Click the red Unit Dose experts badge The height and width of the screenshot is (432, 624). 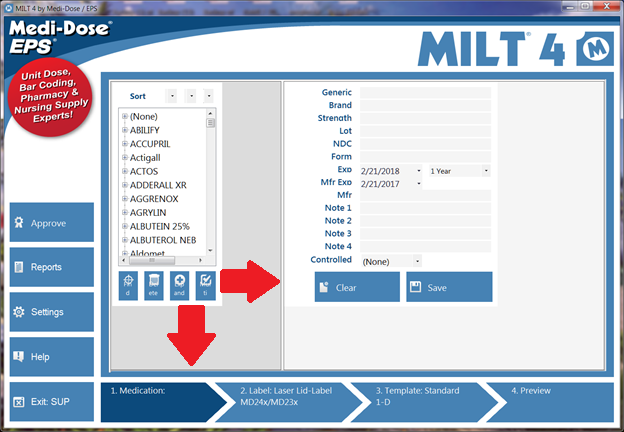(x=50, y=97)
